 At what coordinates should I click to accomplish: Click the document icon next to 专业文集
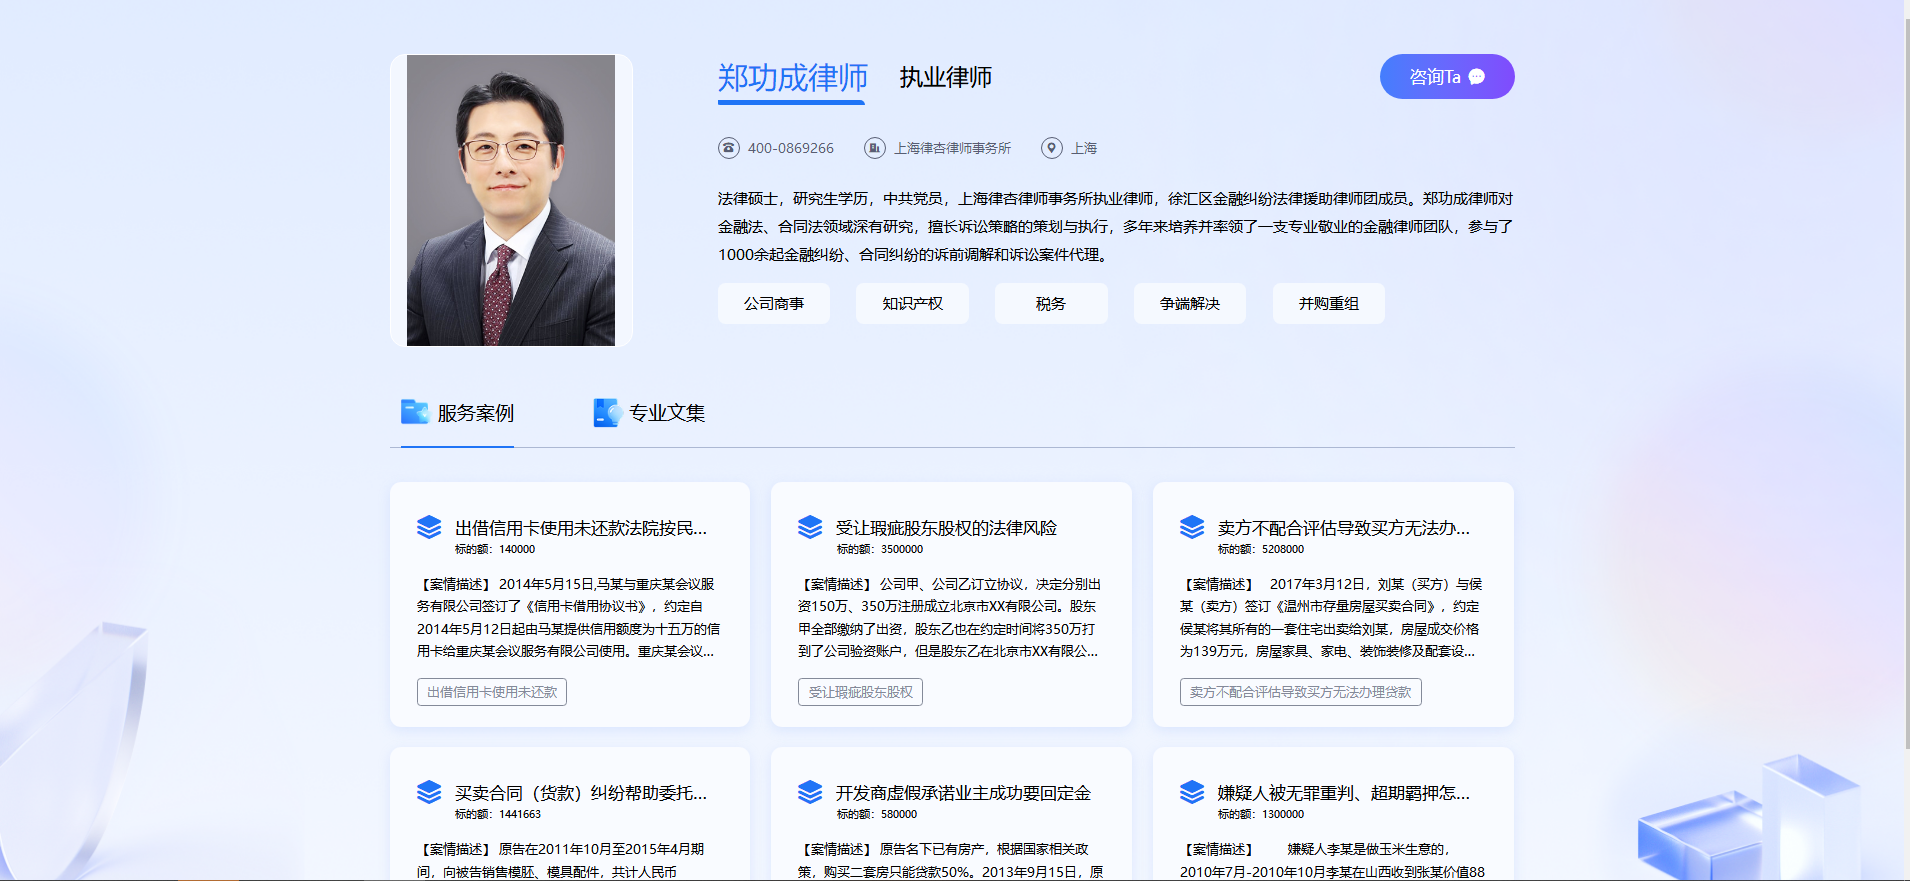[606, 412]
